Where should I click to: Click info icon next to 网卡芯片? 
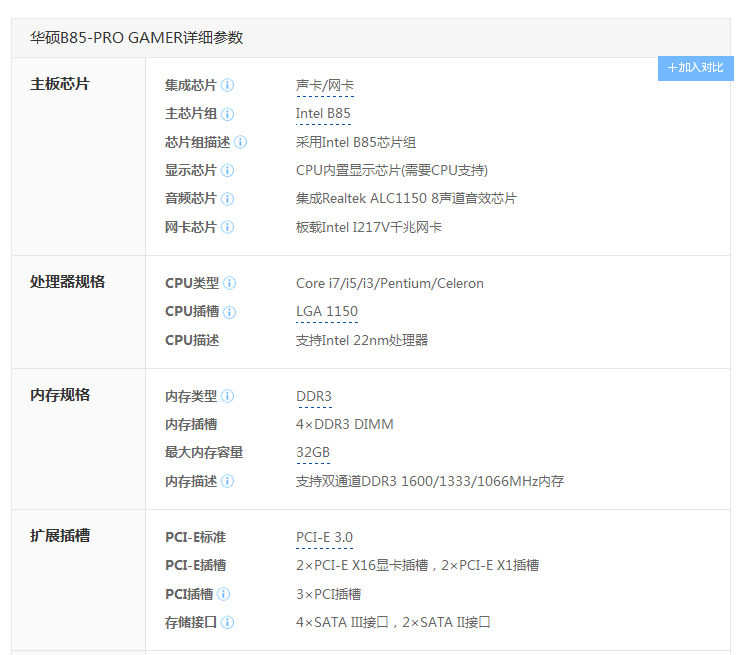(227, 227)
